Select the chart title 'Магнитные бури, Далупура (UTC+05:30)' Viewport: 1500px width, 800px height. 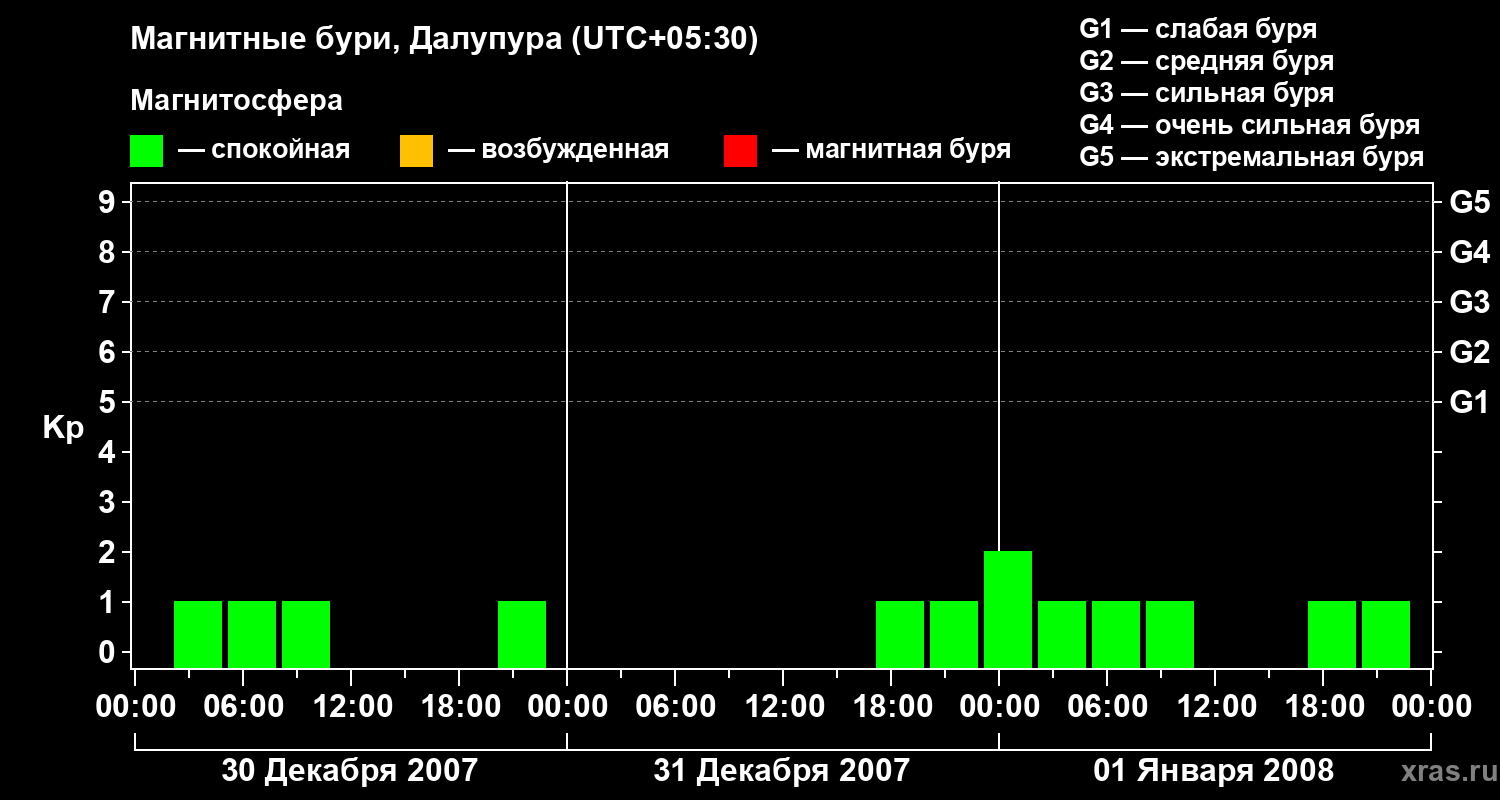tap(444, 40)
